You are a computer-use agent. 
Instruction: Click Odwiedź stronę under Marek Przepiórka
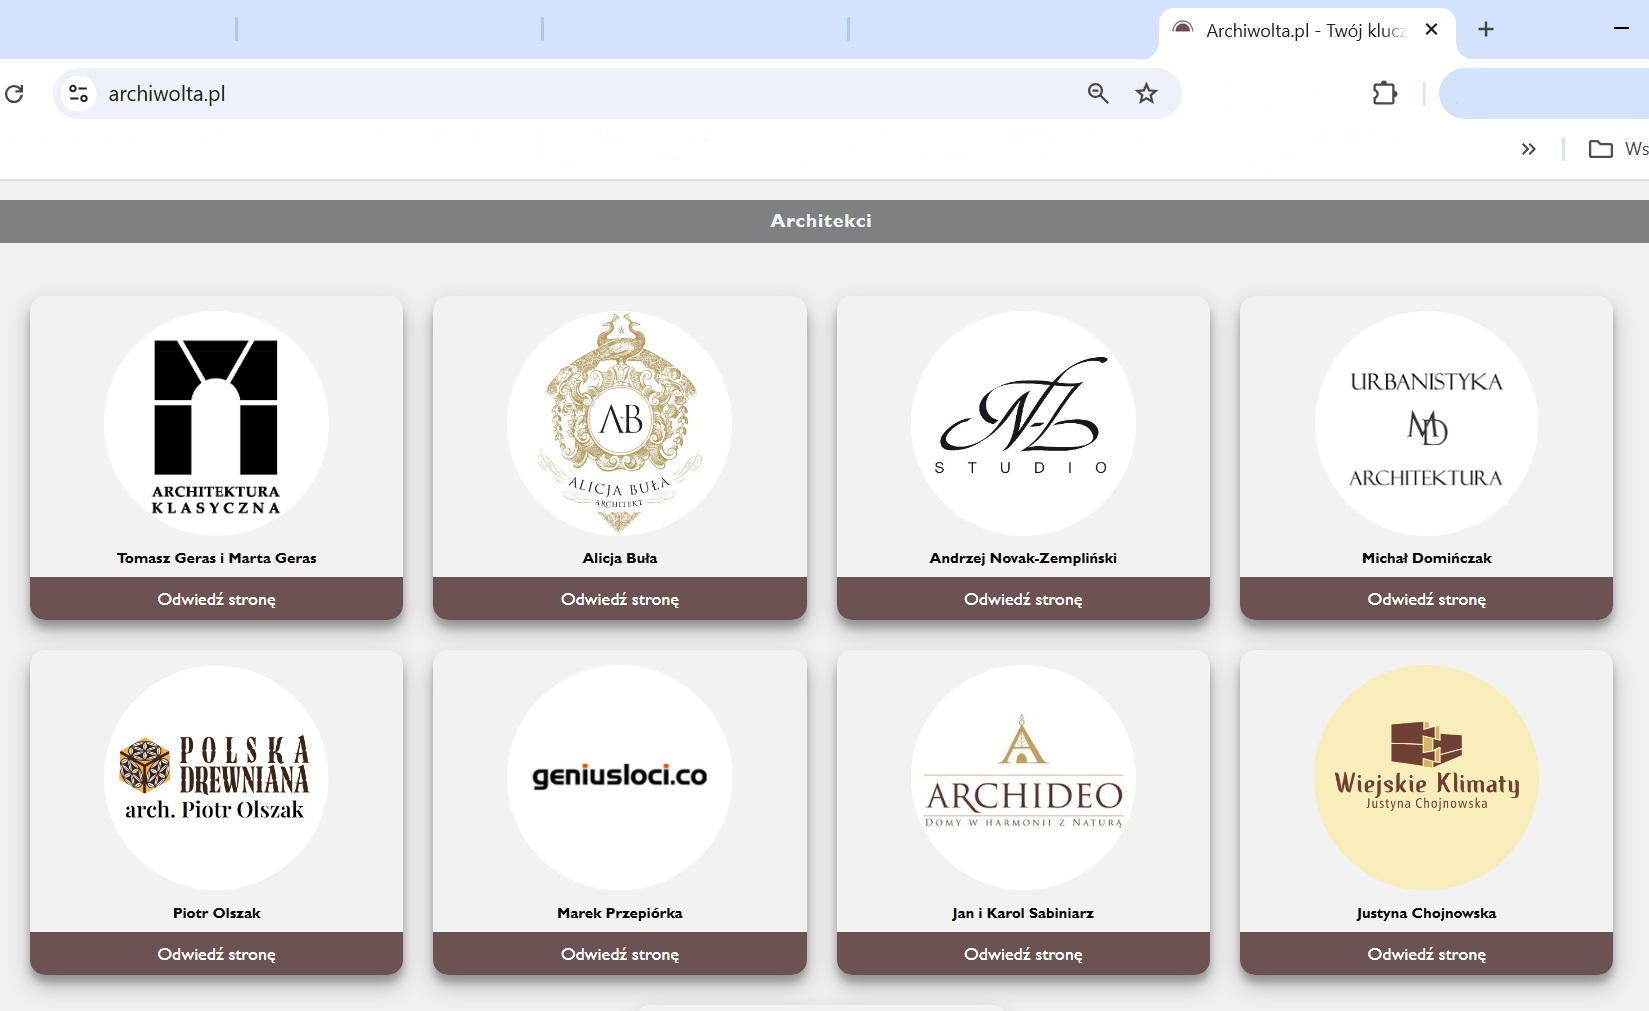(620, 954)
